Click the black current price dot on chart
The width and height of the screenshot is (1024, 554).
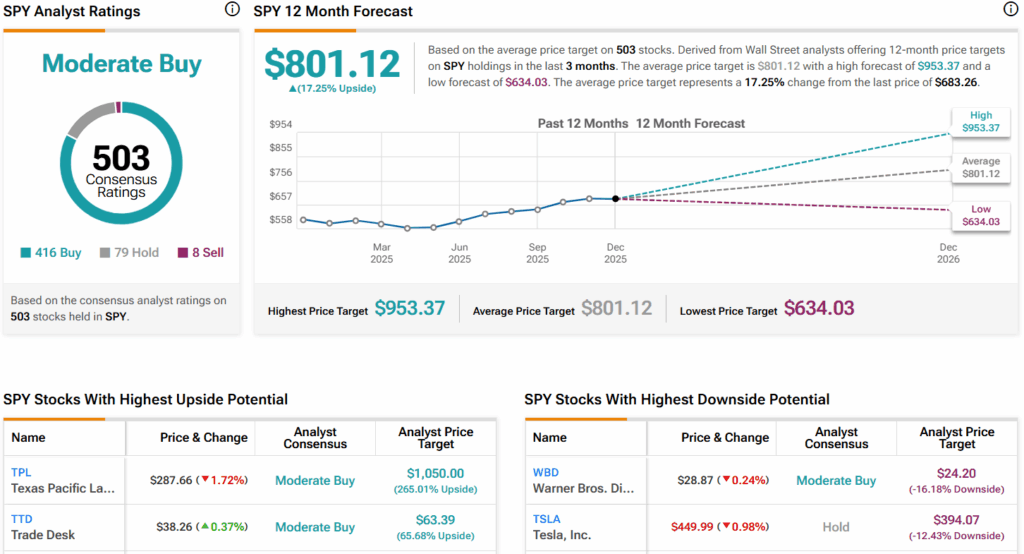pos(615,199)
